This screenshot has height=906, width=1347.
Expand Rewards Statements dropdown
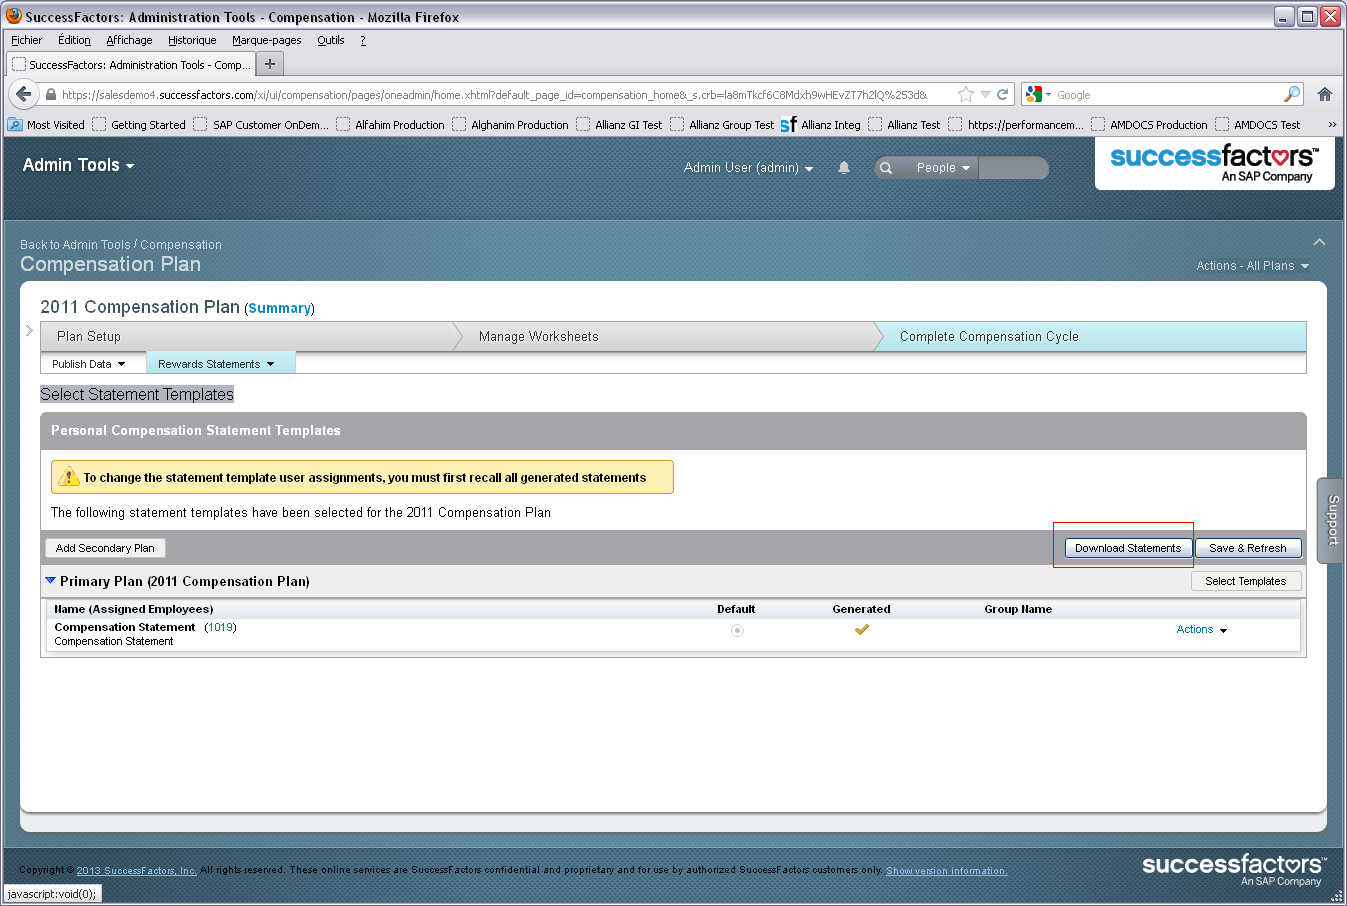(216, 364)
